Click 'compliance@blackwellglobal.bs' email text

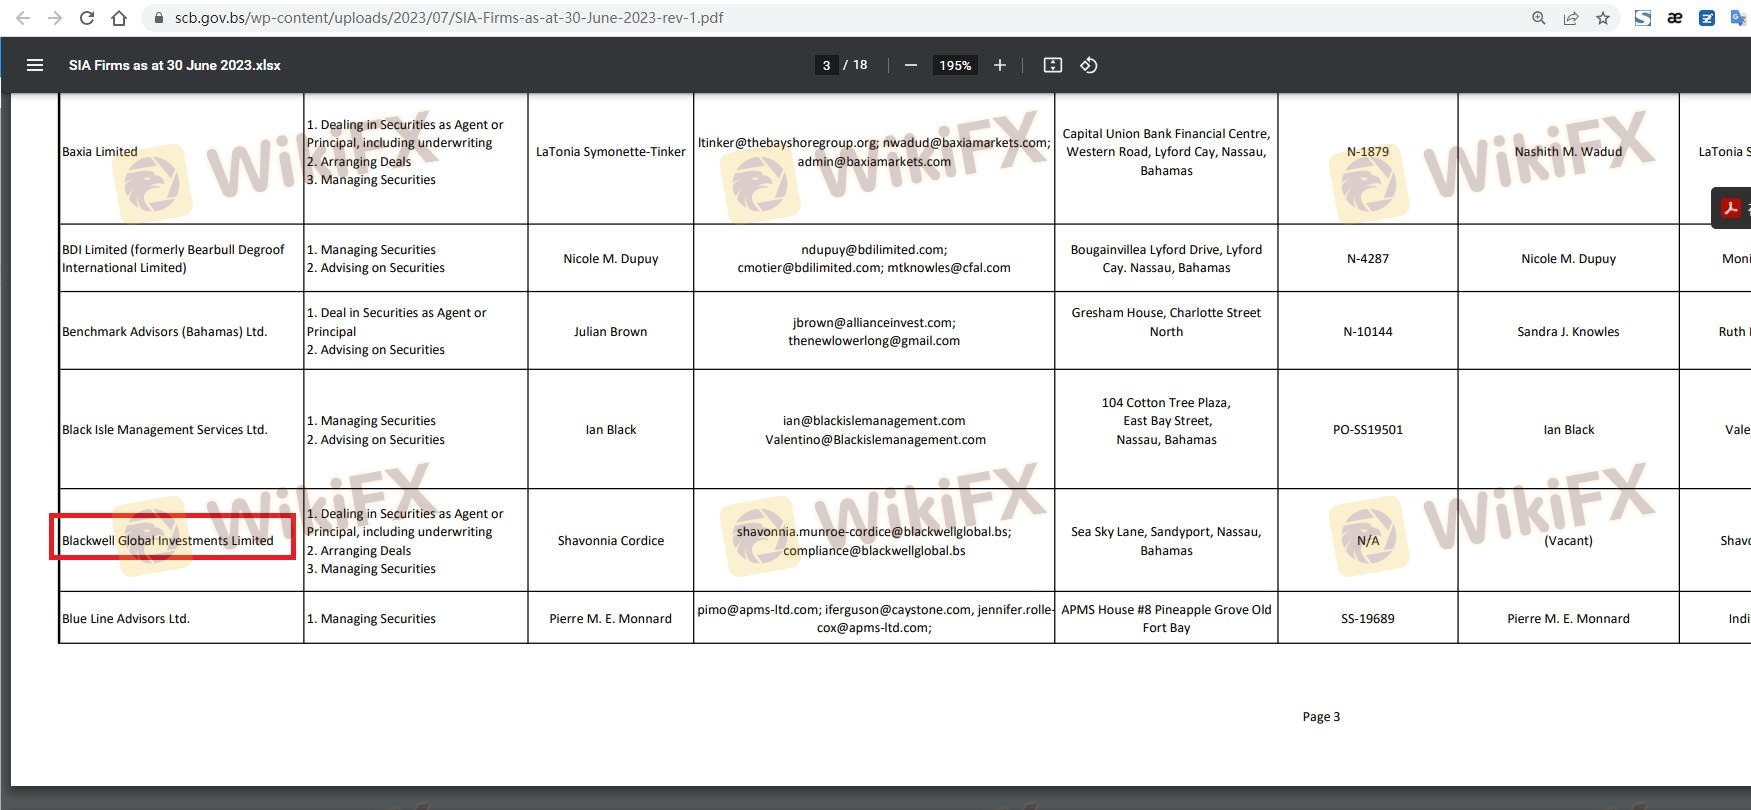pyautogui.click(x=874, y=551)
